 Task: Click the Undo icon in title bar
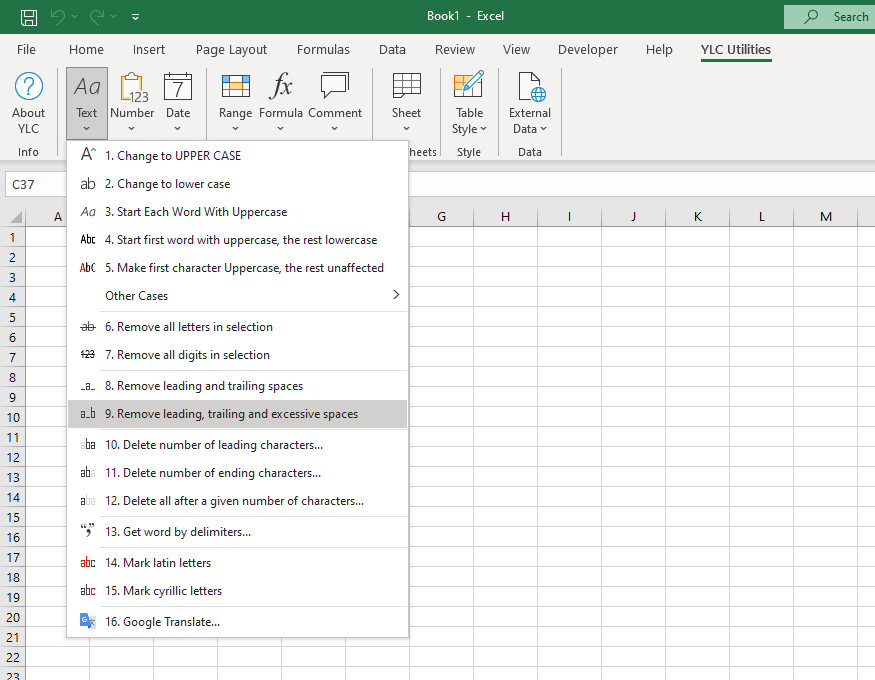(58, 16)
